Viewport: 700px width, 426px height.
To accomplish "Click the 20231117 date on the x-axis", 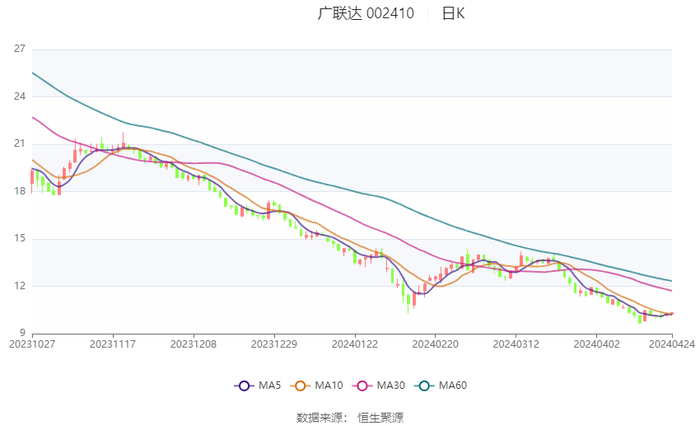I will pyautogui.click(x=112, y=343).
